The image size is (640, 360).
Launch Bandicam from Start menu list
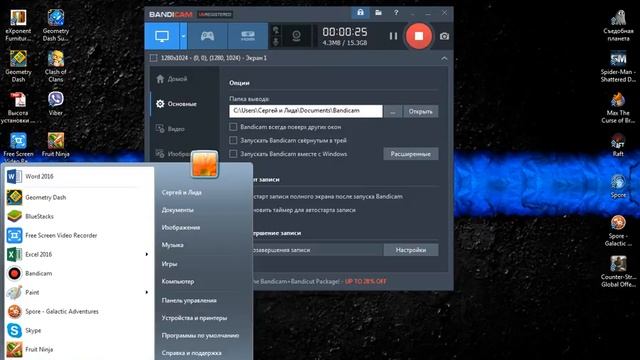tap(79, 273)
